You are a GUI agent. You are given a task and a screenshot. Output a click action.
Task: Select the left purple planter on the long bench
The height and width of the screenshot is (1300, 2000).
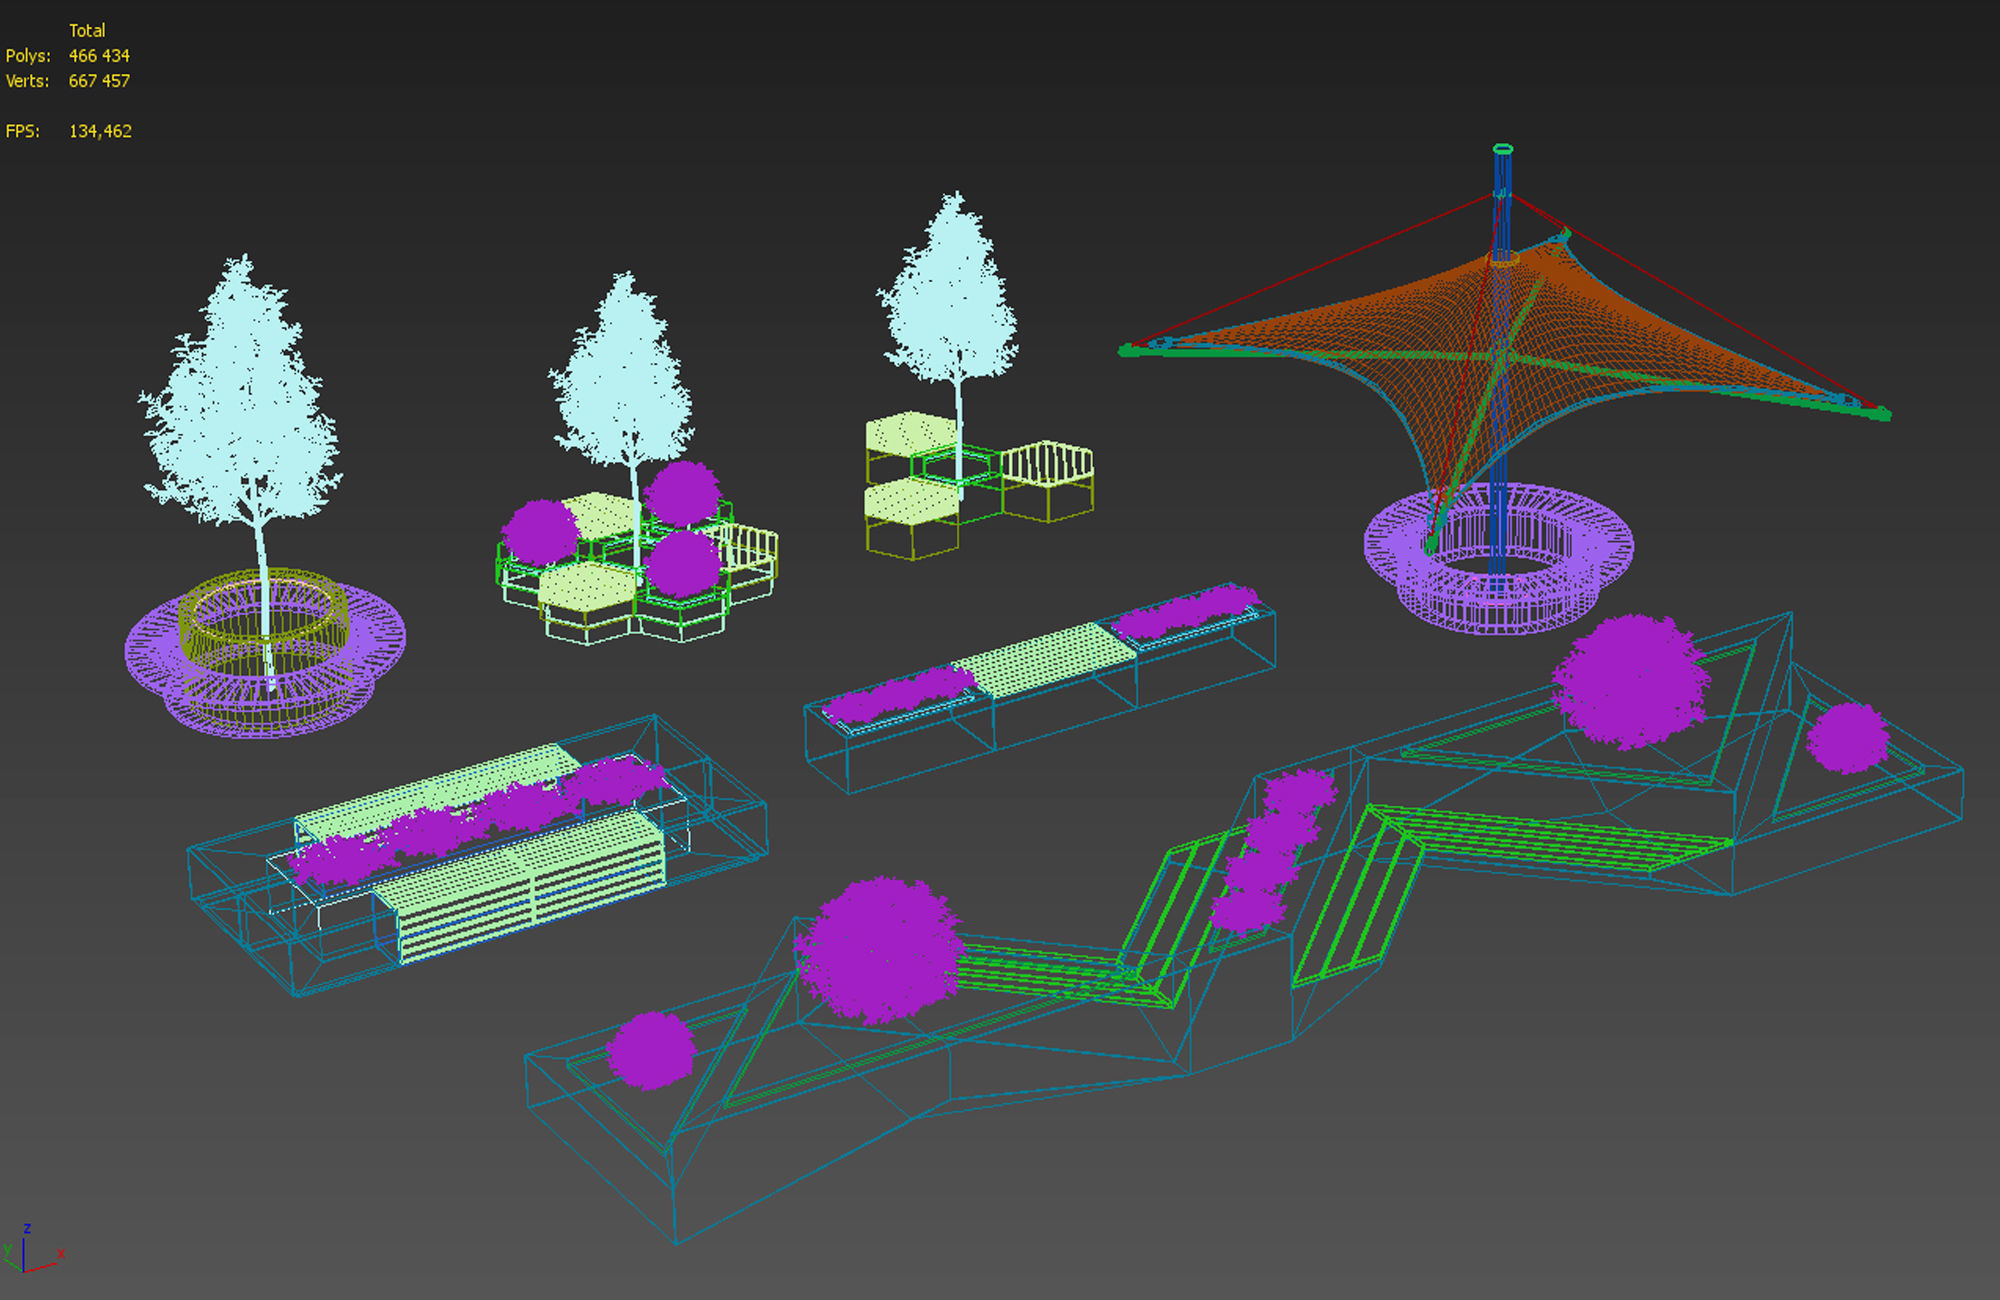(898, 696)
